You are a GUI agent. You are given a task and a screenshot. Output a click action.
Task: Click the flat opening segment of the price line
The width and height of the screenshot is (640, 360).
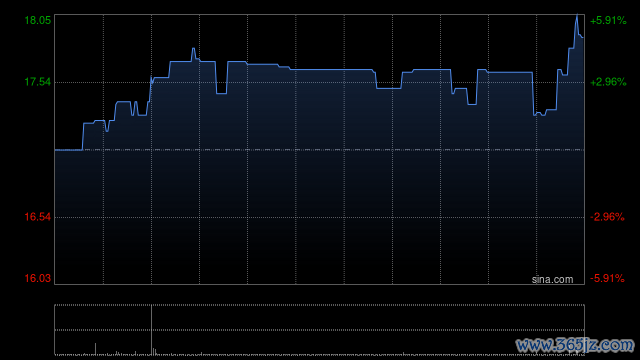69,150
